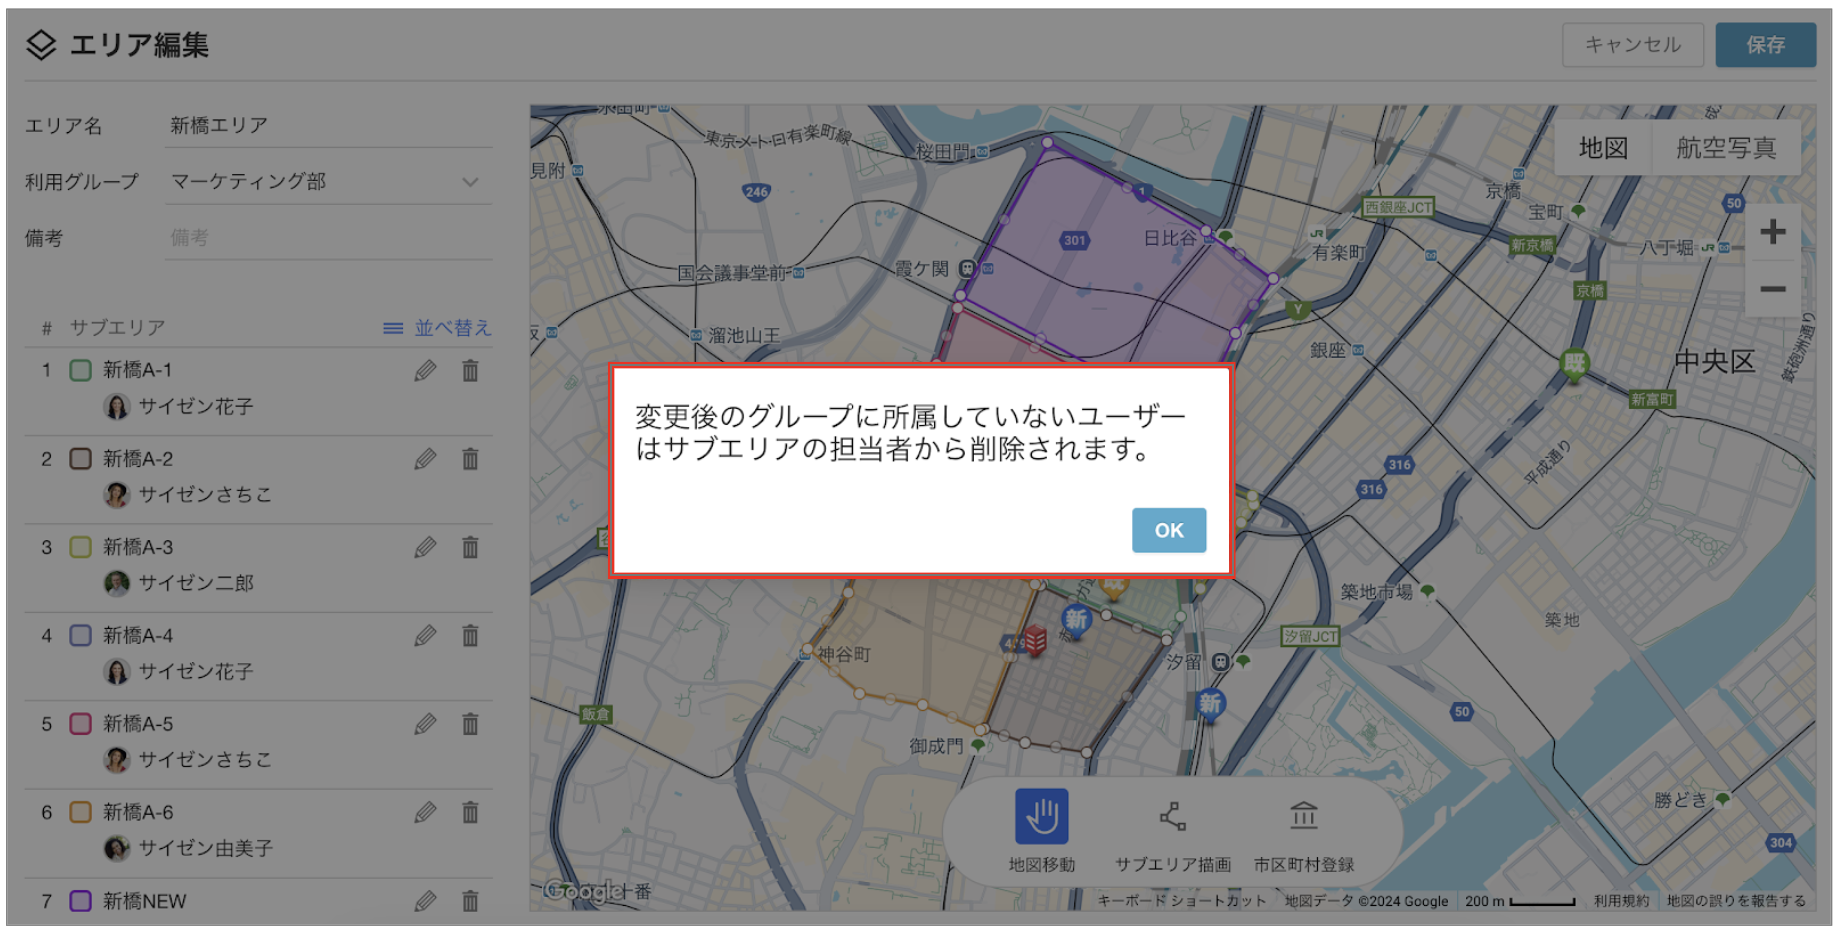Viewport: 1846px width, 938px height.
Task: Click the 並べ替え link
Action: 453,328
